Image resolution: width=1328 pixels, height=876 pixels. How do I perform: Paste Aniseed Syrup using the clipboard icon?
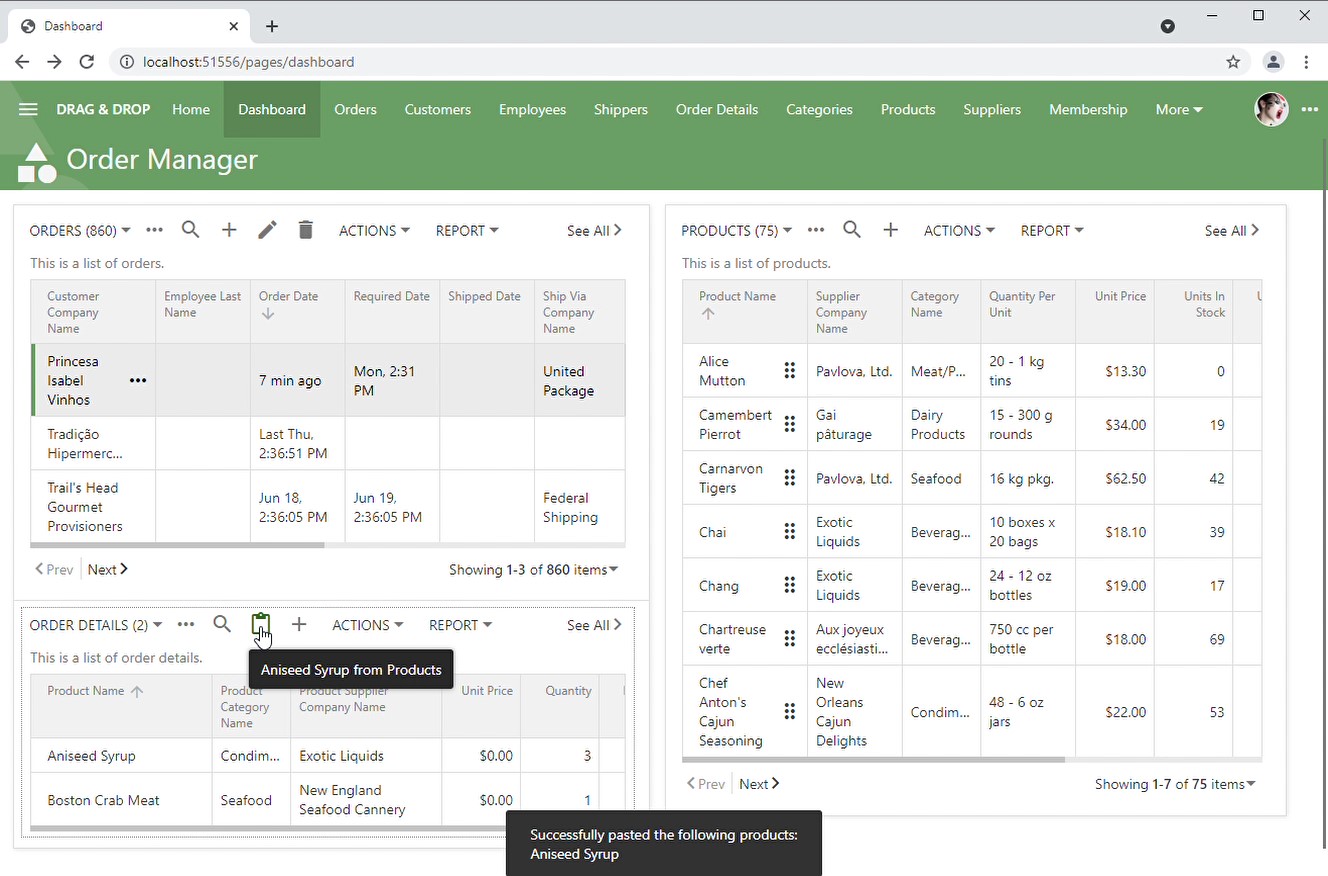261,624
